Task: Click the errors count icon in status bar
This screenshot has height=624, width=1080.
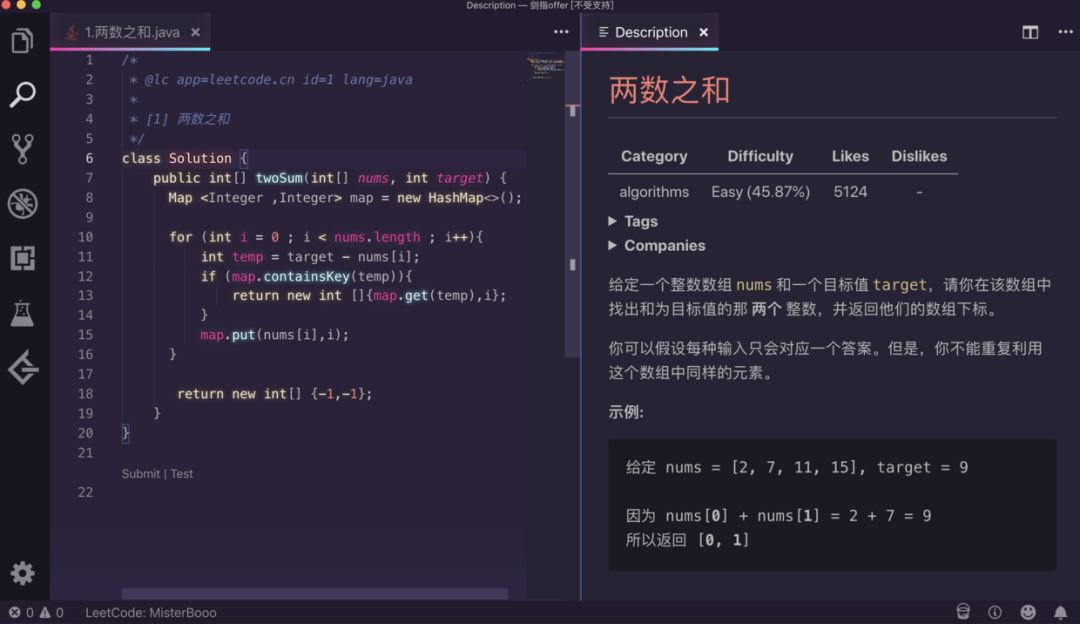Action: click(x=14, y=612)
